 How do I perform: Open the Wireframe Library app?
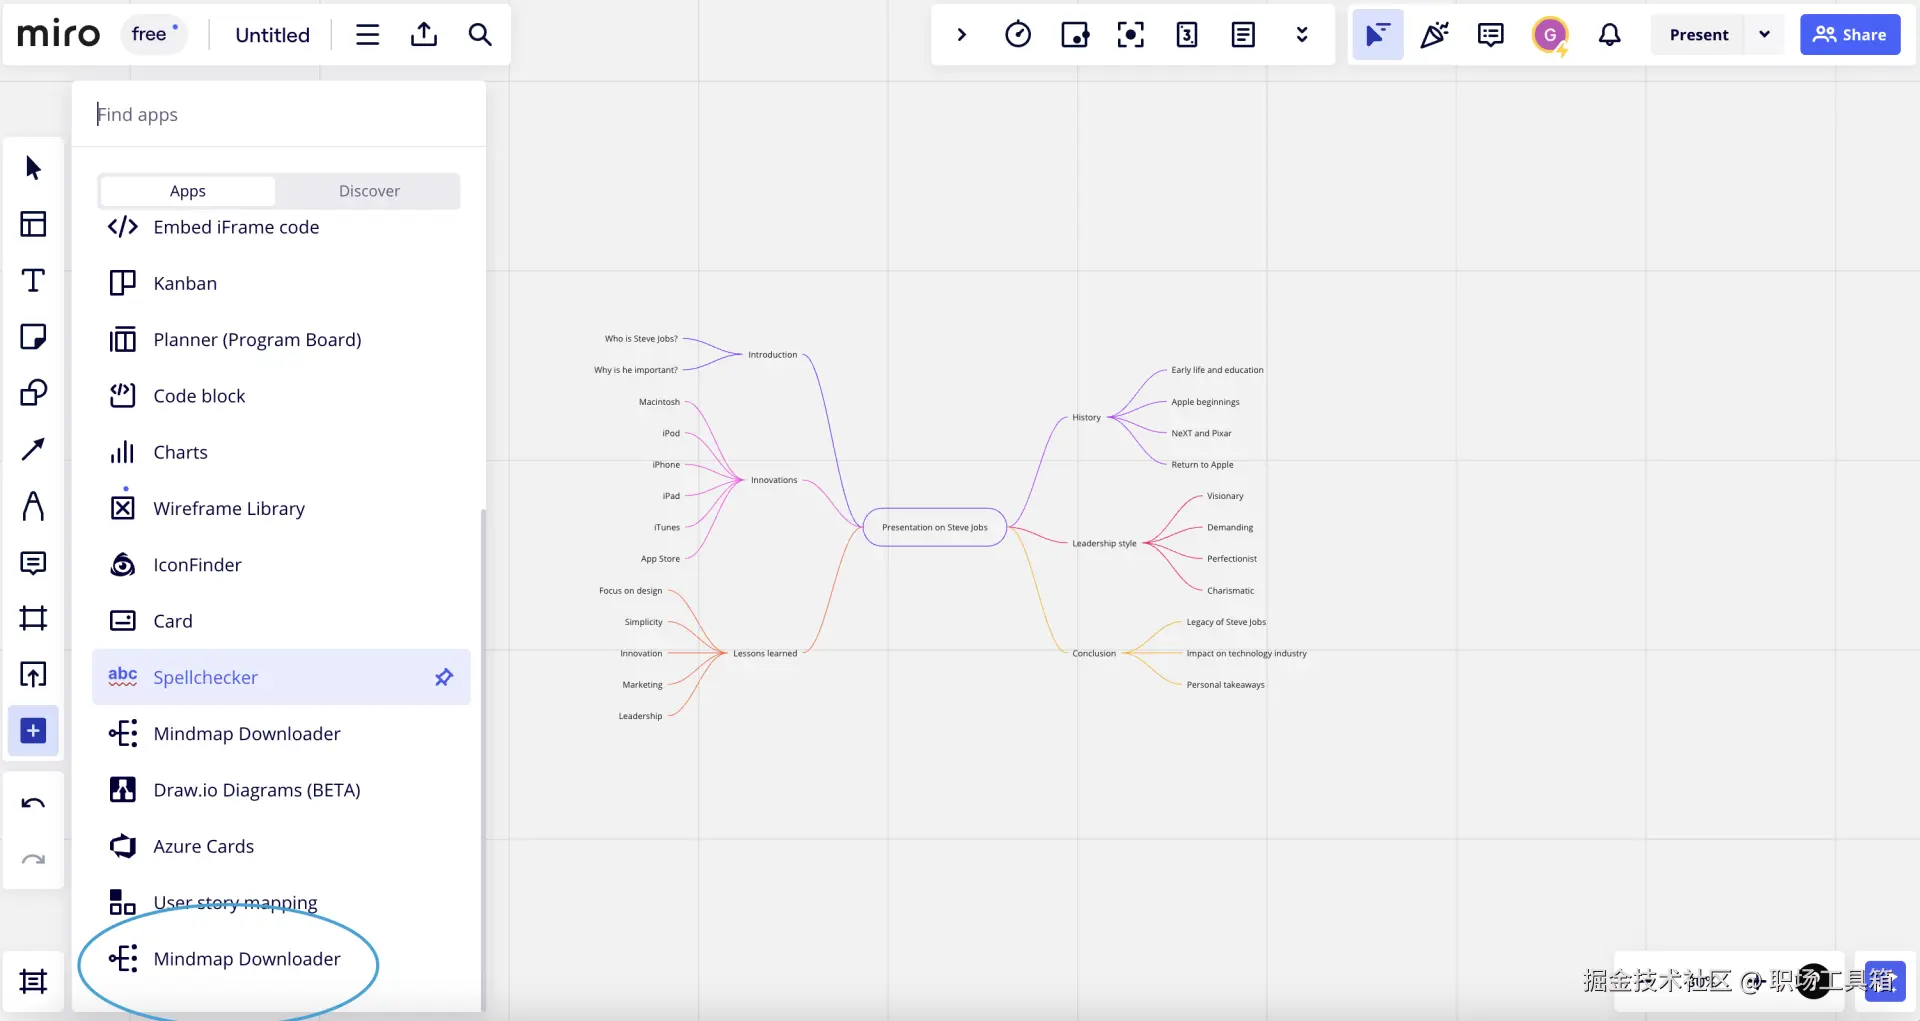281,508
